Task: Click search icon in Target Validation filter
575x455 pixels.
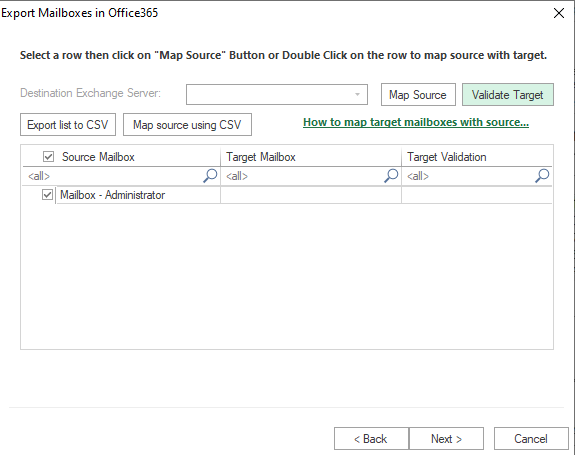Action: [x=542, y=176]
